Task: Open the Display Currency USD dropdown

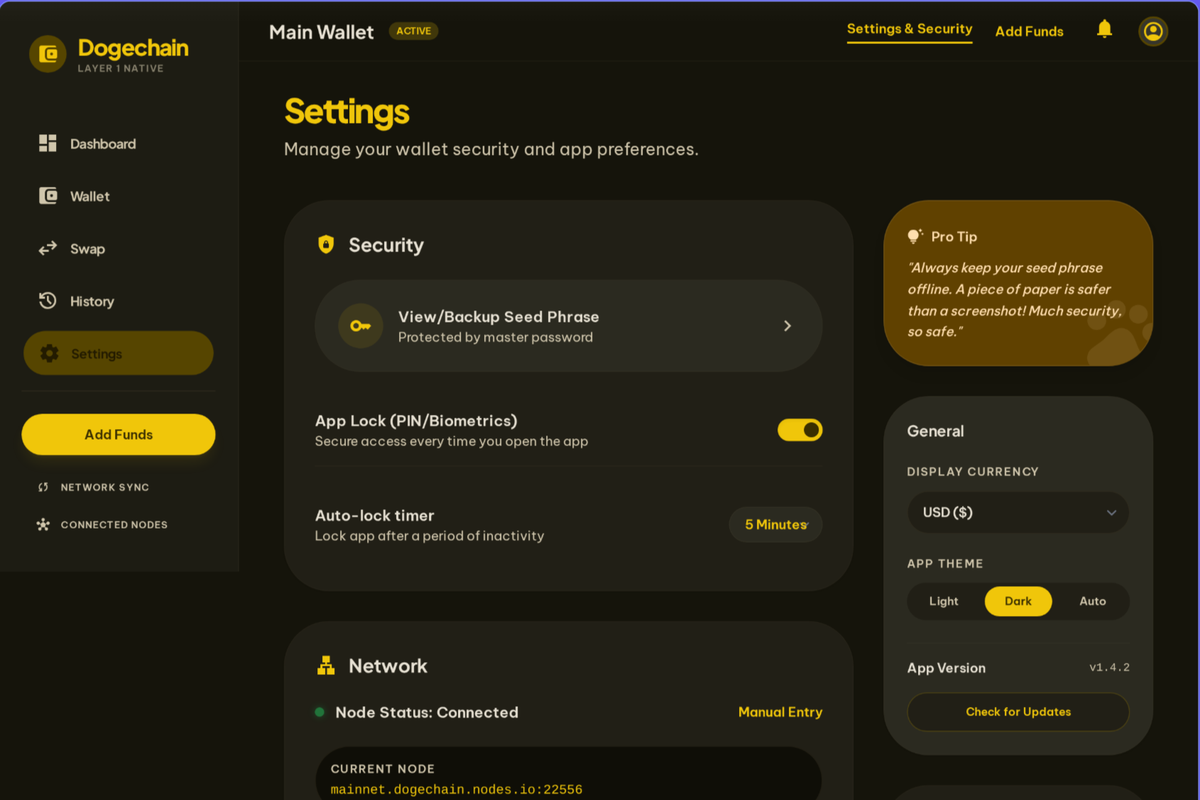Action: point(1018,512)
